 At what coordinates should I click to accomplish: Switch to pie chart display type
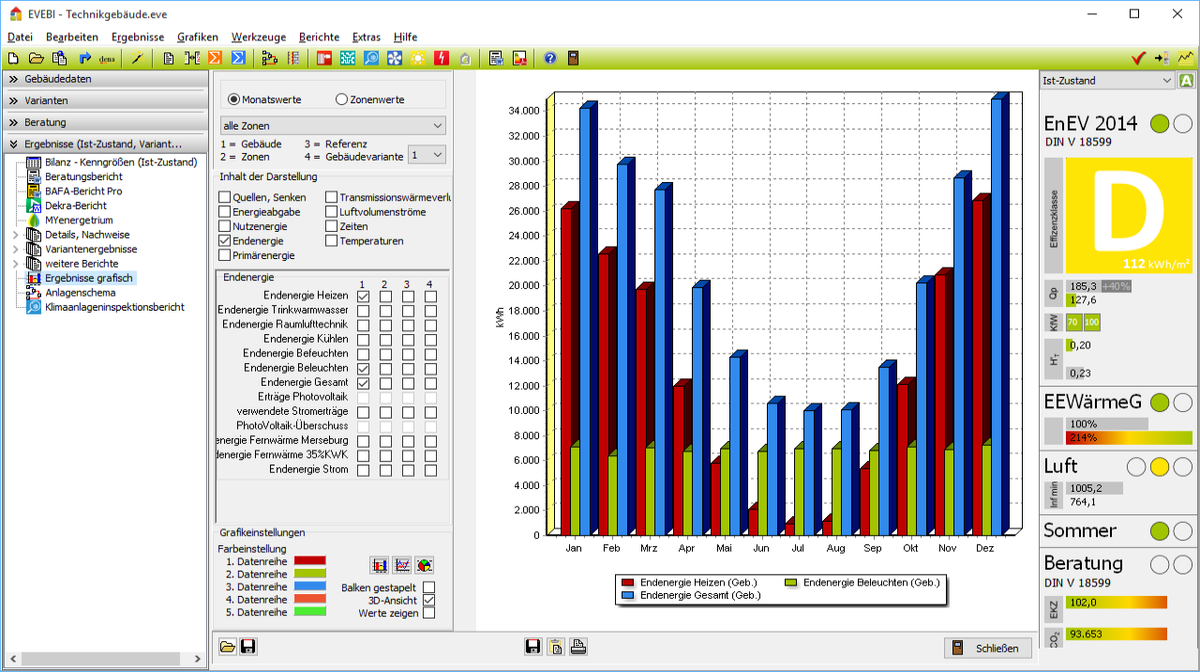425,566
